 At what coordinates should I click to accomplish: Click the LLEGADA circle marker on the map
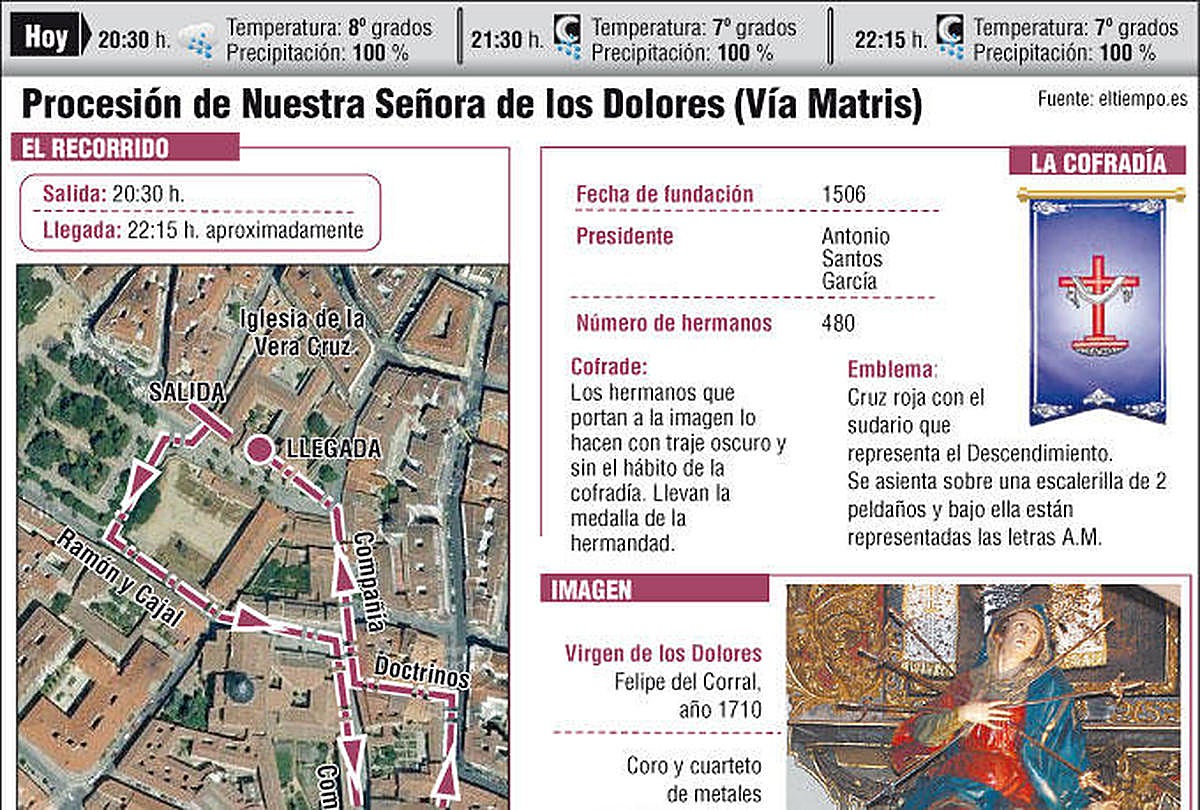click(260, 450)
